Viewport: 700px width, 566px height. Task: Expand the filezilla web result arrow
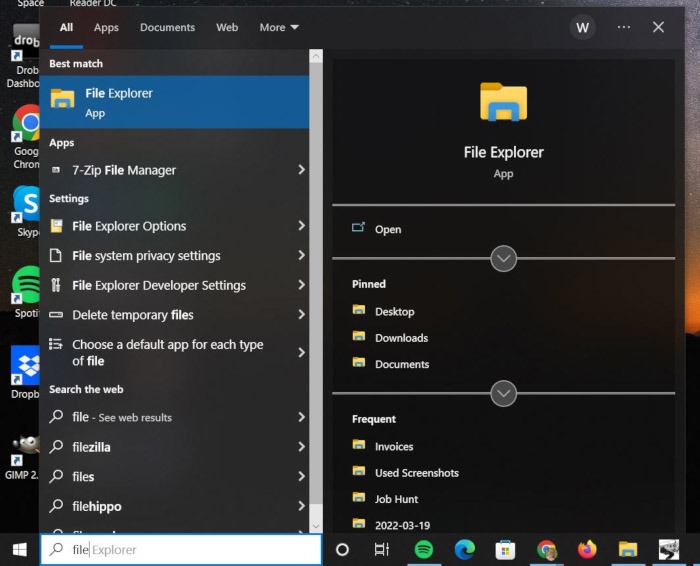(301, 447)
